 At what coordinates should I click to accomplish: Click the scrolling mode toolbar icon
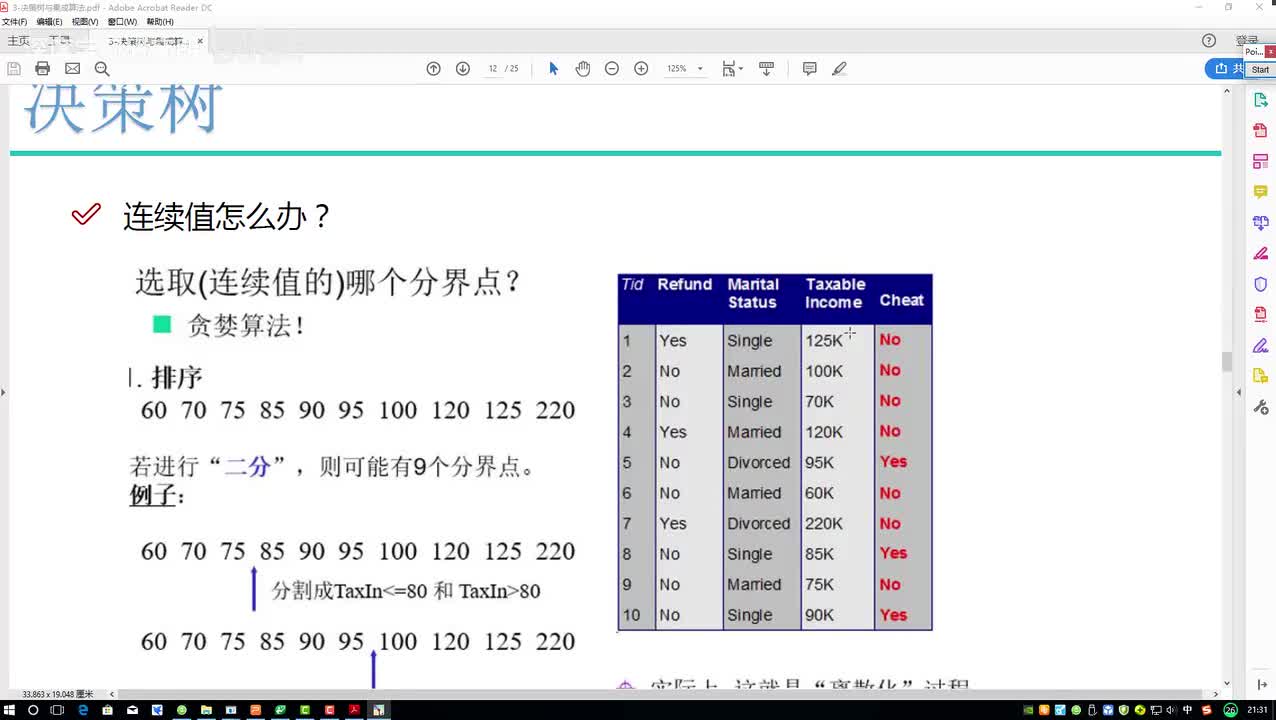(x=767, y=69)
